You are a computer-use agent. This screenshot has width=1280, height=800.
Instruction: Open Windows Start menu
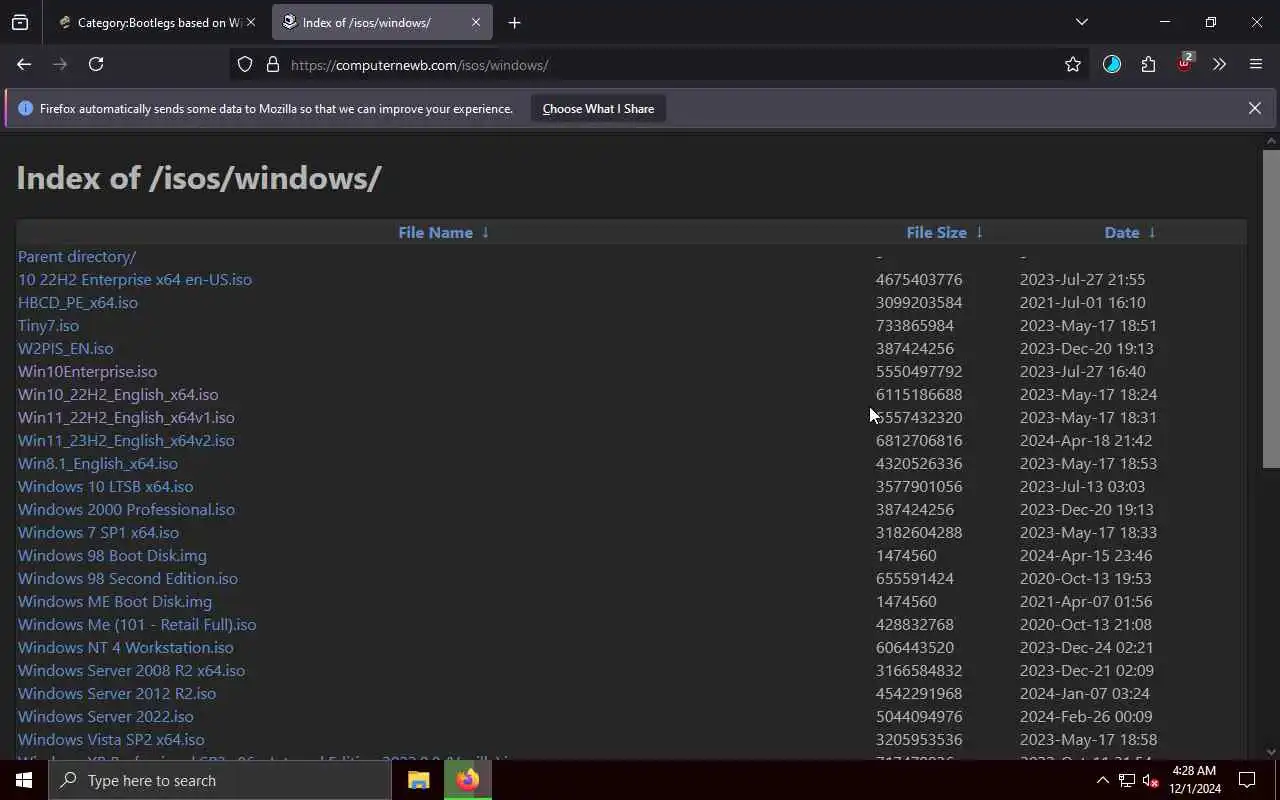click(x=24, y=780)
